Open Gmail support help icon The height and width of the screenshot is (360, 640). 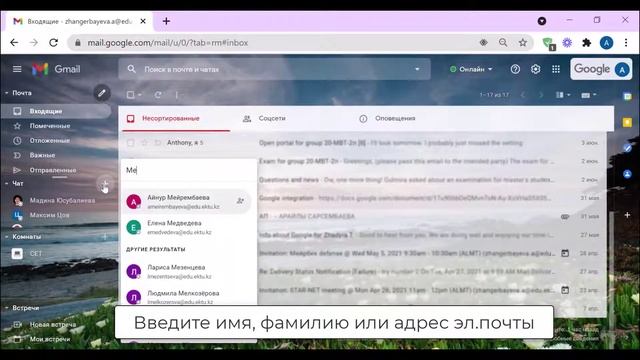coord(515,69)
